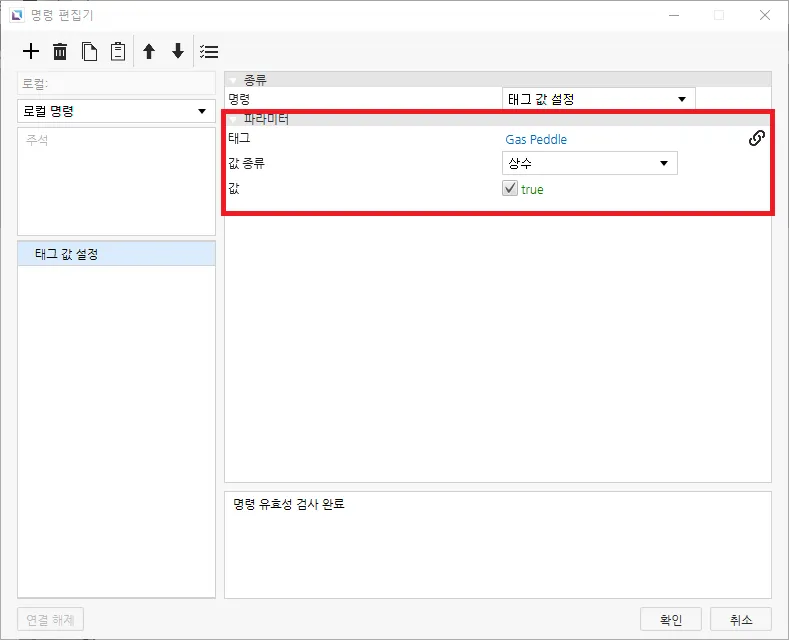
Task: Click the link icon beside Gas Peddle
Action: [x=757, y=139]
